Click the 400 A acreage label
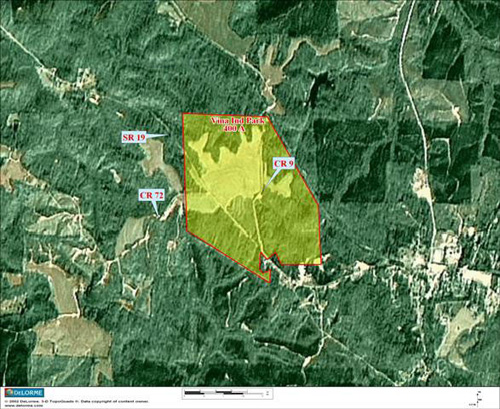500x409 pixels. pos(235,129)
